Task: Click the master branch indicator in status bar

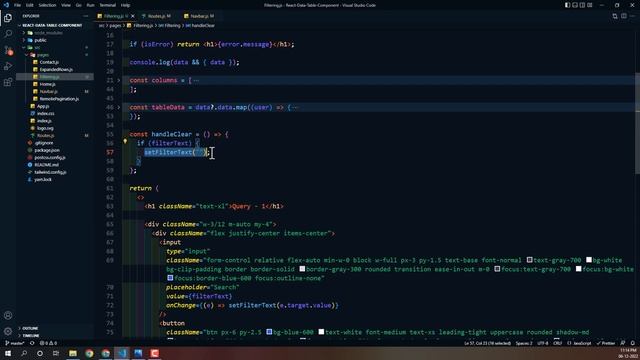Action: pos(14,343)
